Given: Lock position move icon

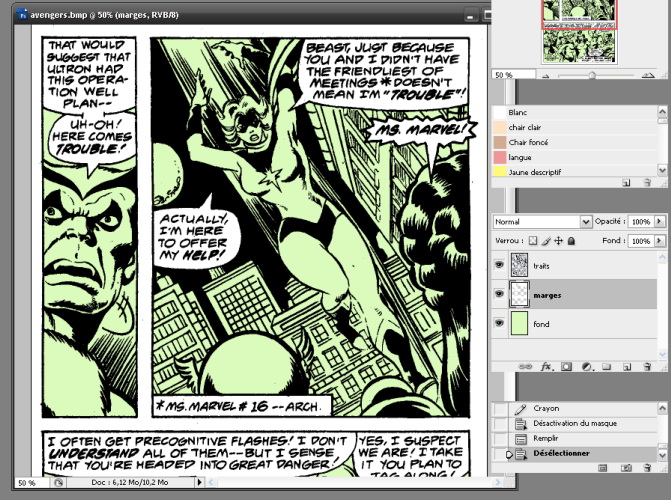Looking at the screenshot, I should [558, 241].
